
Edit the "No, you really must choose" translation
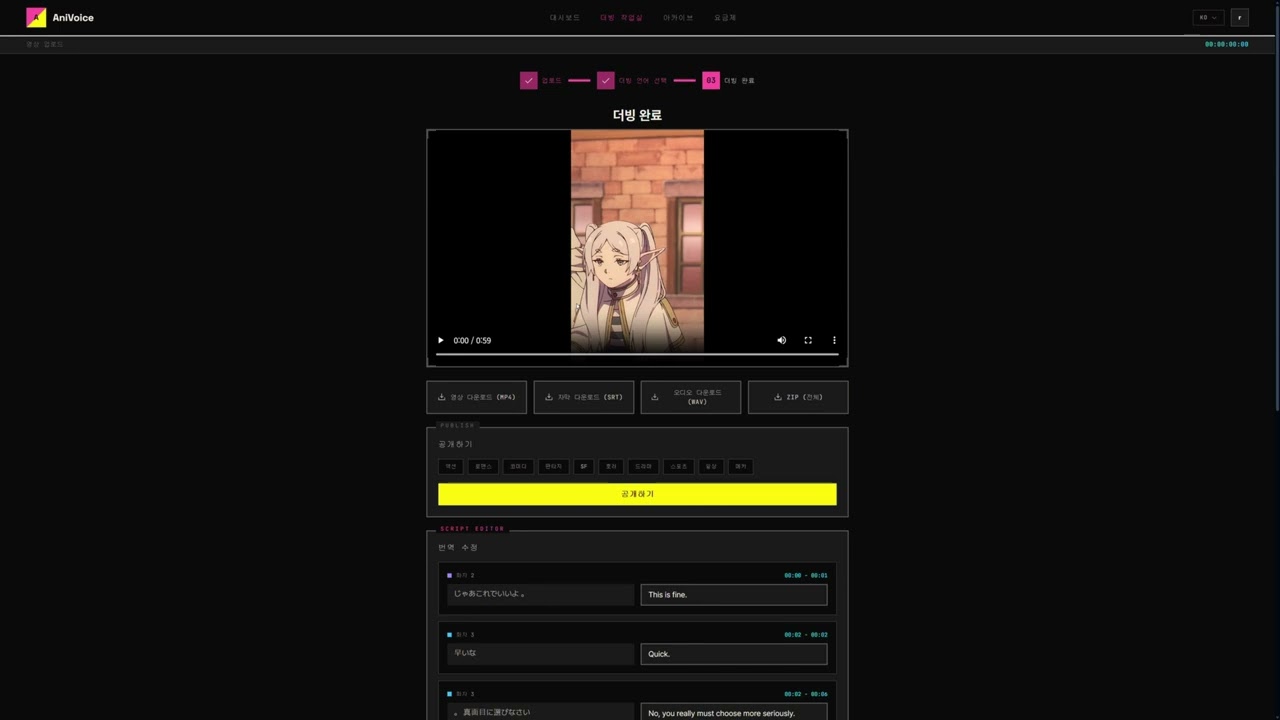734,712
